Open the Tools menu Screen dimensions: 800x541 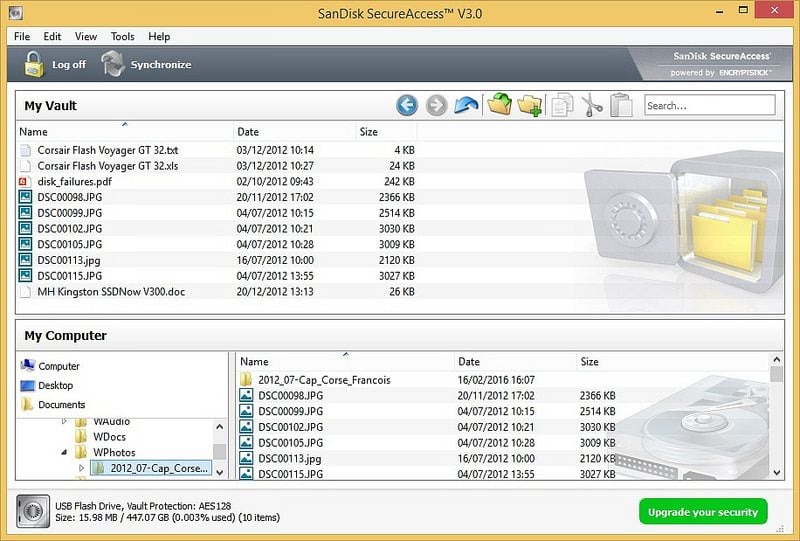(122, 37)
